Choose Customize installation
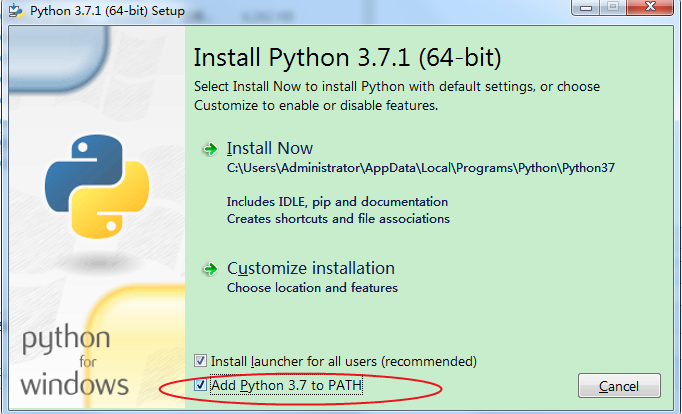Image resolution: width=682 pixels, height=414 pixels. tap(311, 268)
